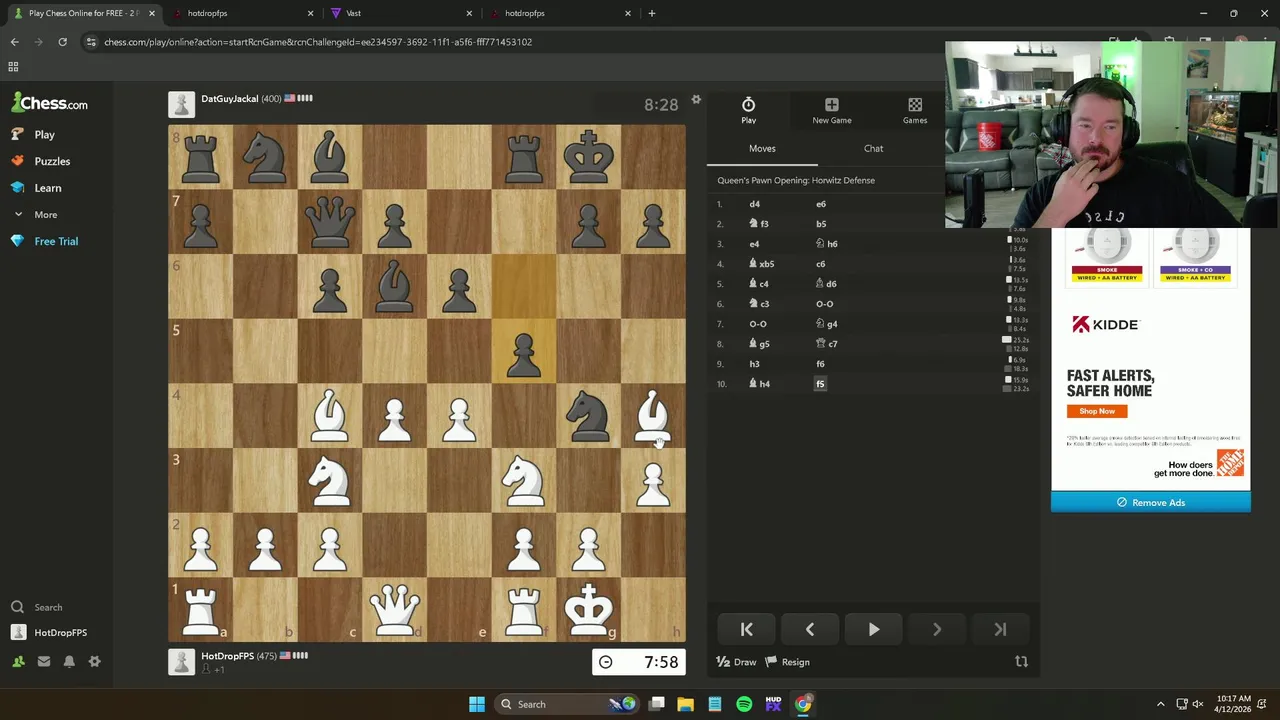Click the Chess.com logo
The height and width of the screenshot is (720, 1280).
49,103
